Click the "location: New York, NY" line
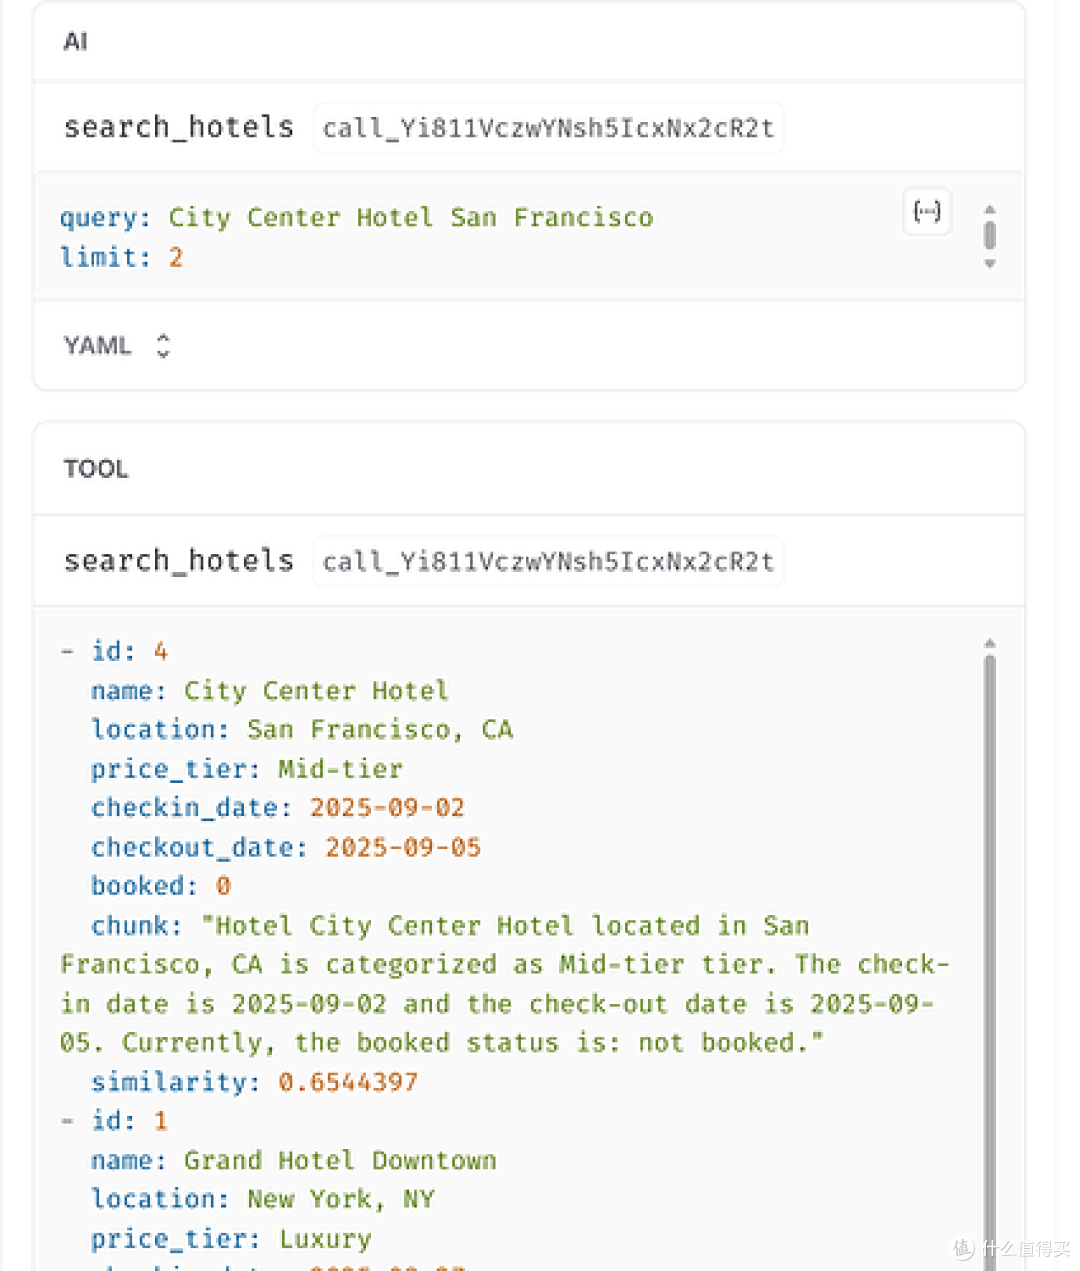This screenshot has width=1080, height=1271. 263,1199
